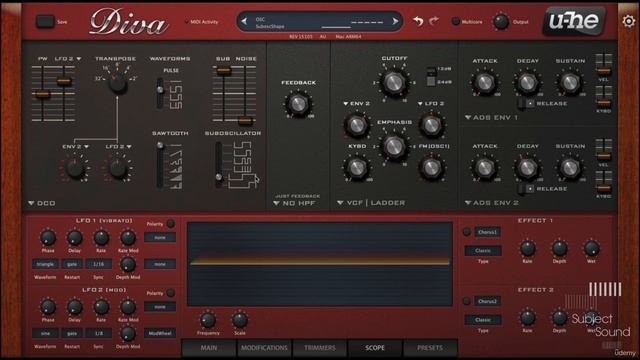Click the Suboscillator waveform slider
Image resolution: width=640 pixels, height=360 pixels.
pos(219,165)
